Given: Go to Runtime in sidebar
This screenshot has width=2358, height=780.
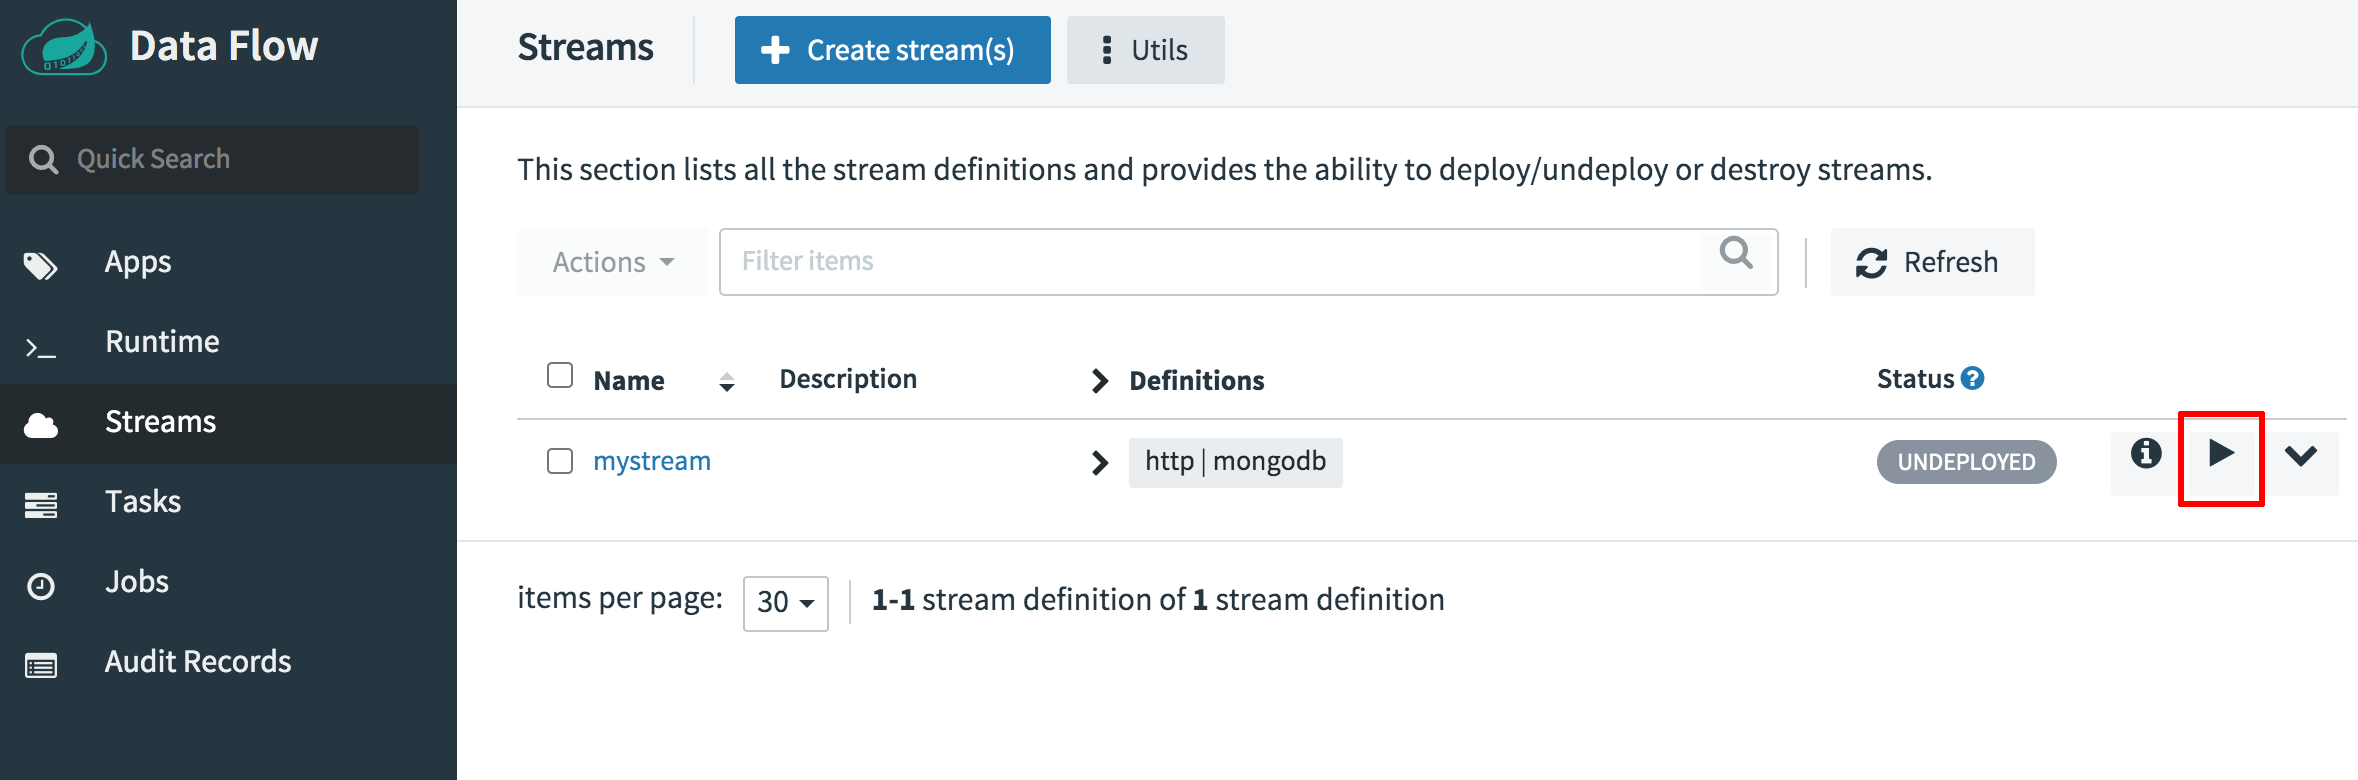Looking at the screenshot, I should [x=162, y=342].
